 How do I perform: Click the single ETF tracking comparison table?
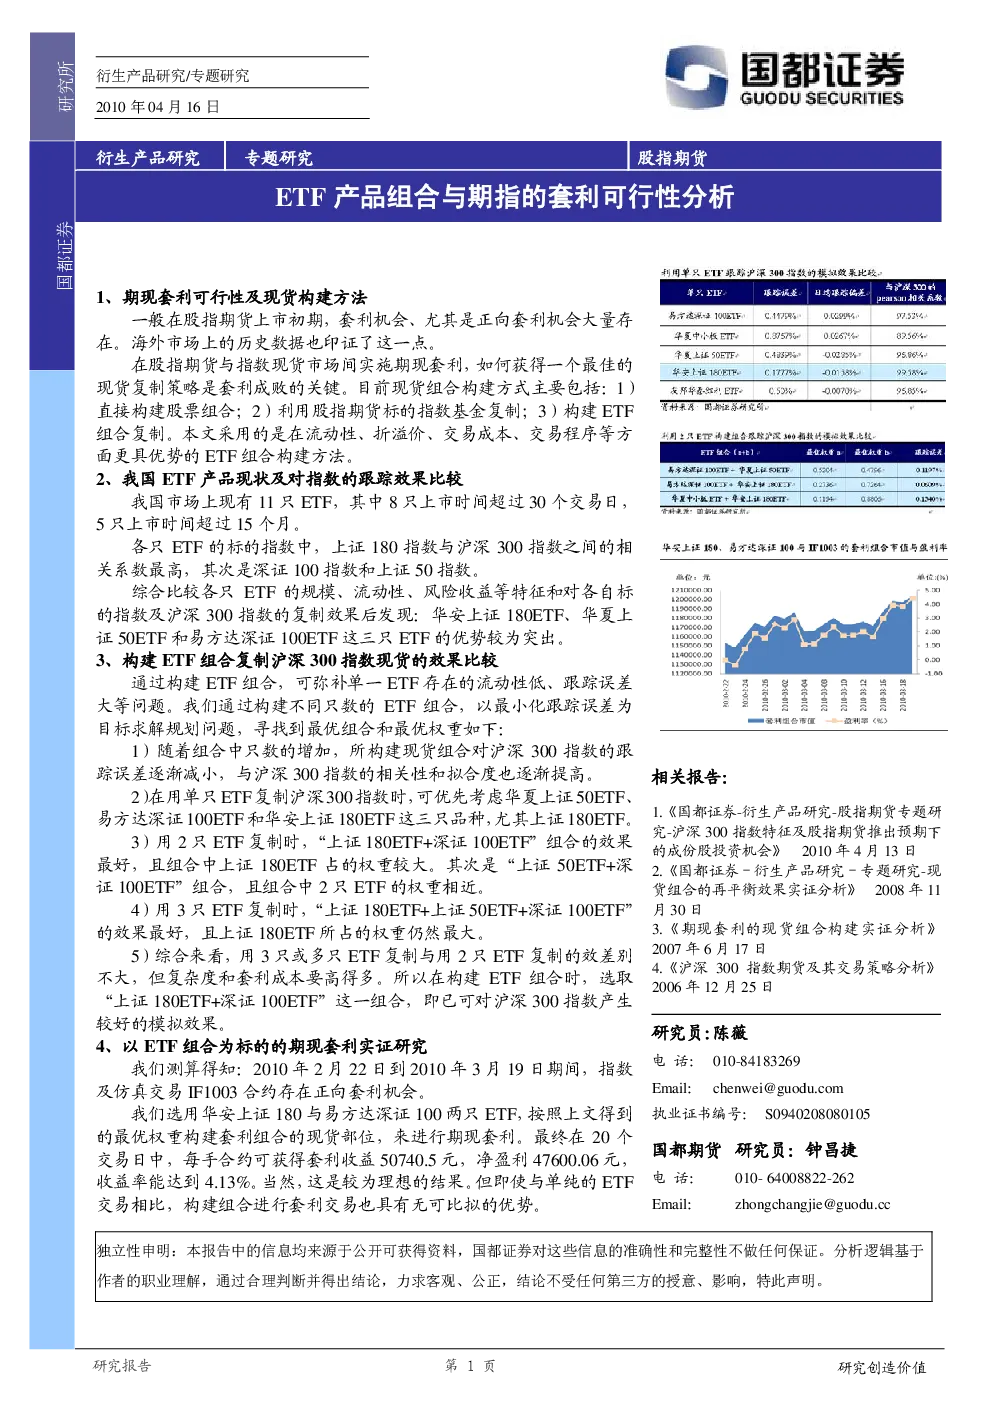pos(803,340)
